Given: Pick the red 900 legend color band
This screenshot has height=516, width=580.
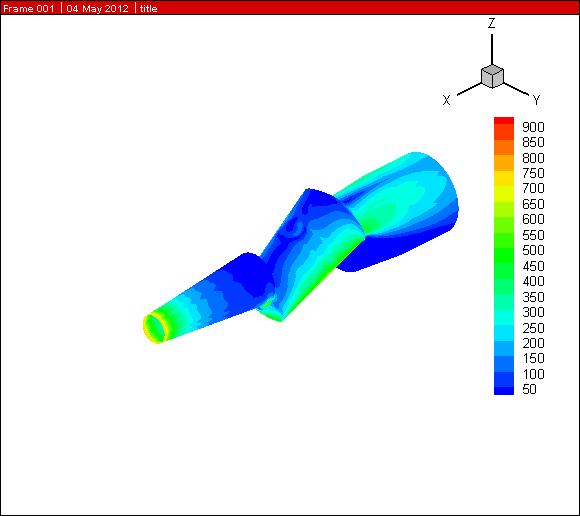Looking at the screenshot, I should pyautogui.click(x=504, y=122).
